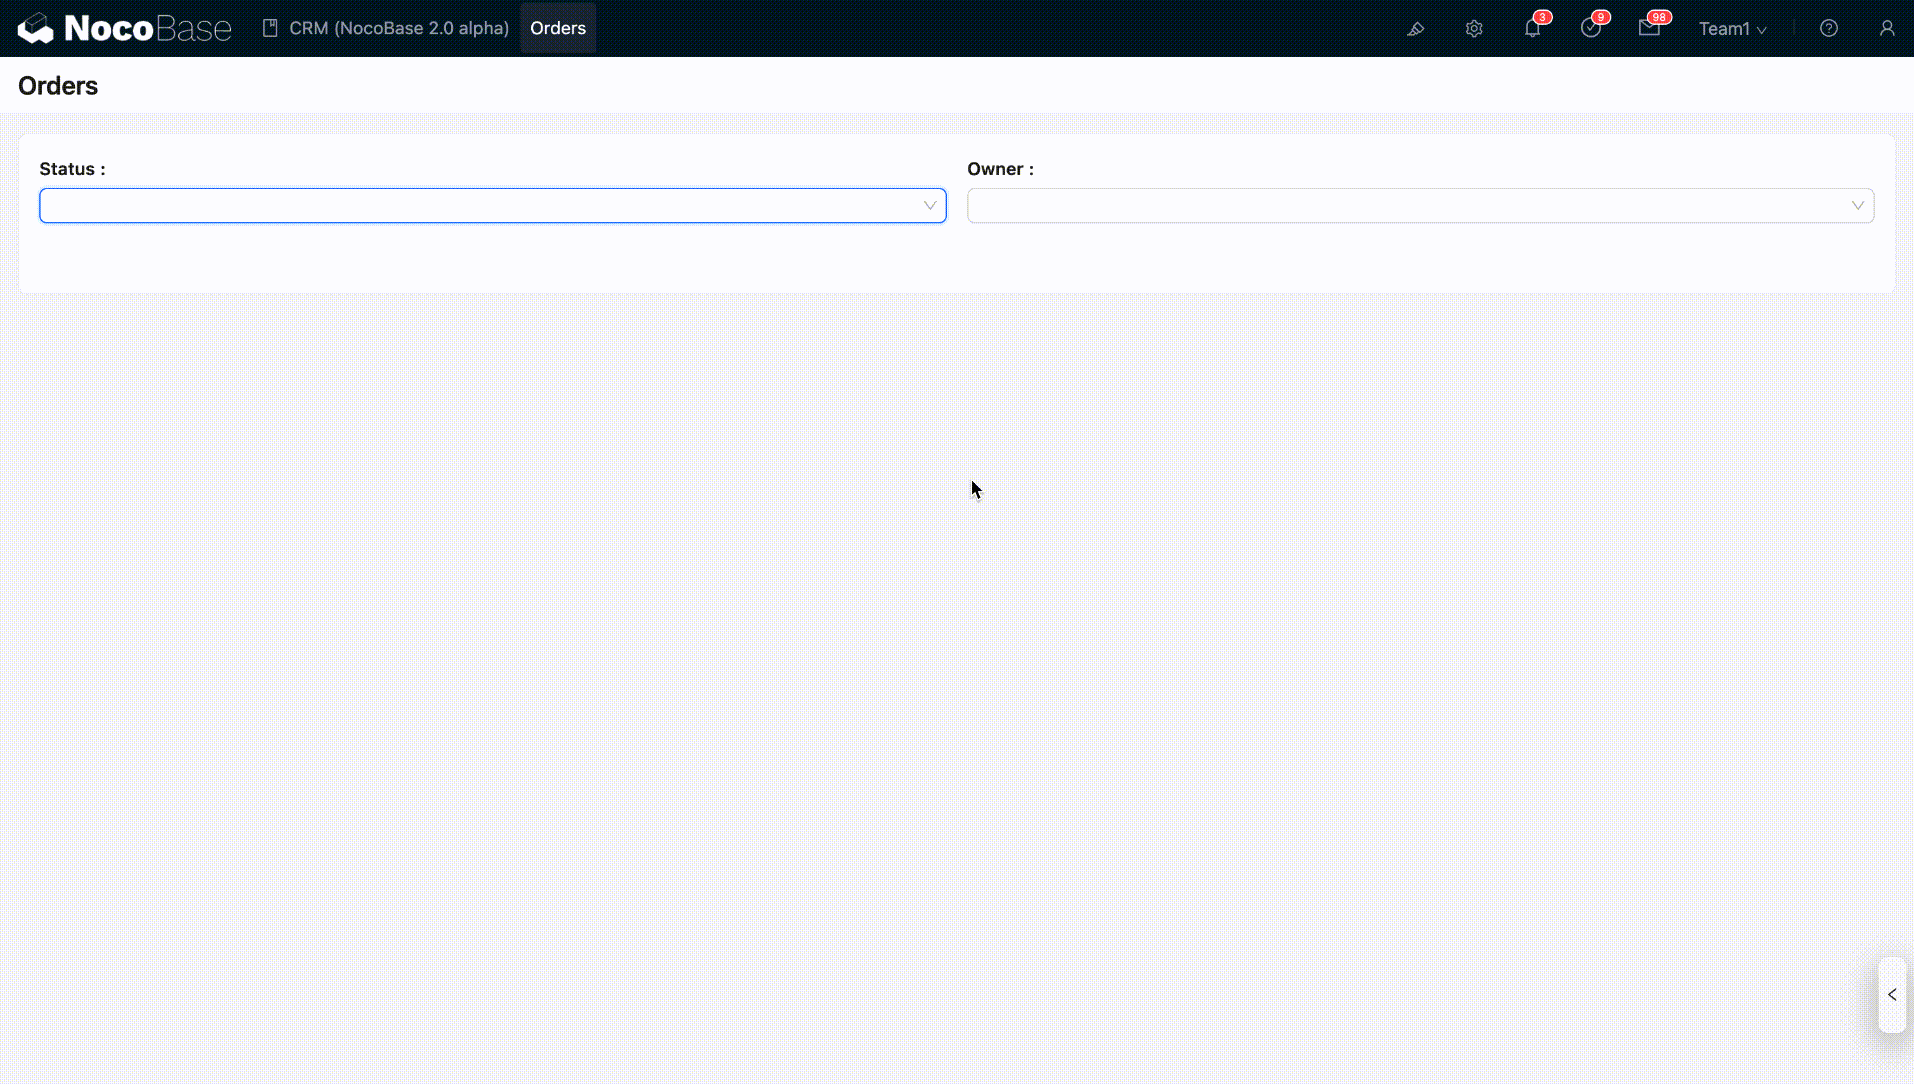Click the document icon beside CRM

tap(270, 28)
